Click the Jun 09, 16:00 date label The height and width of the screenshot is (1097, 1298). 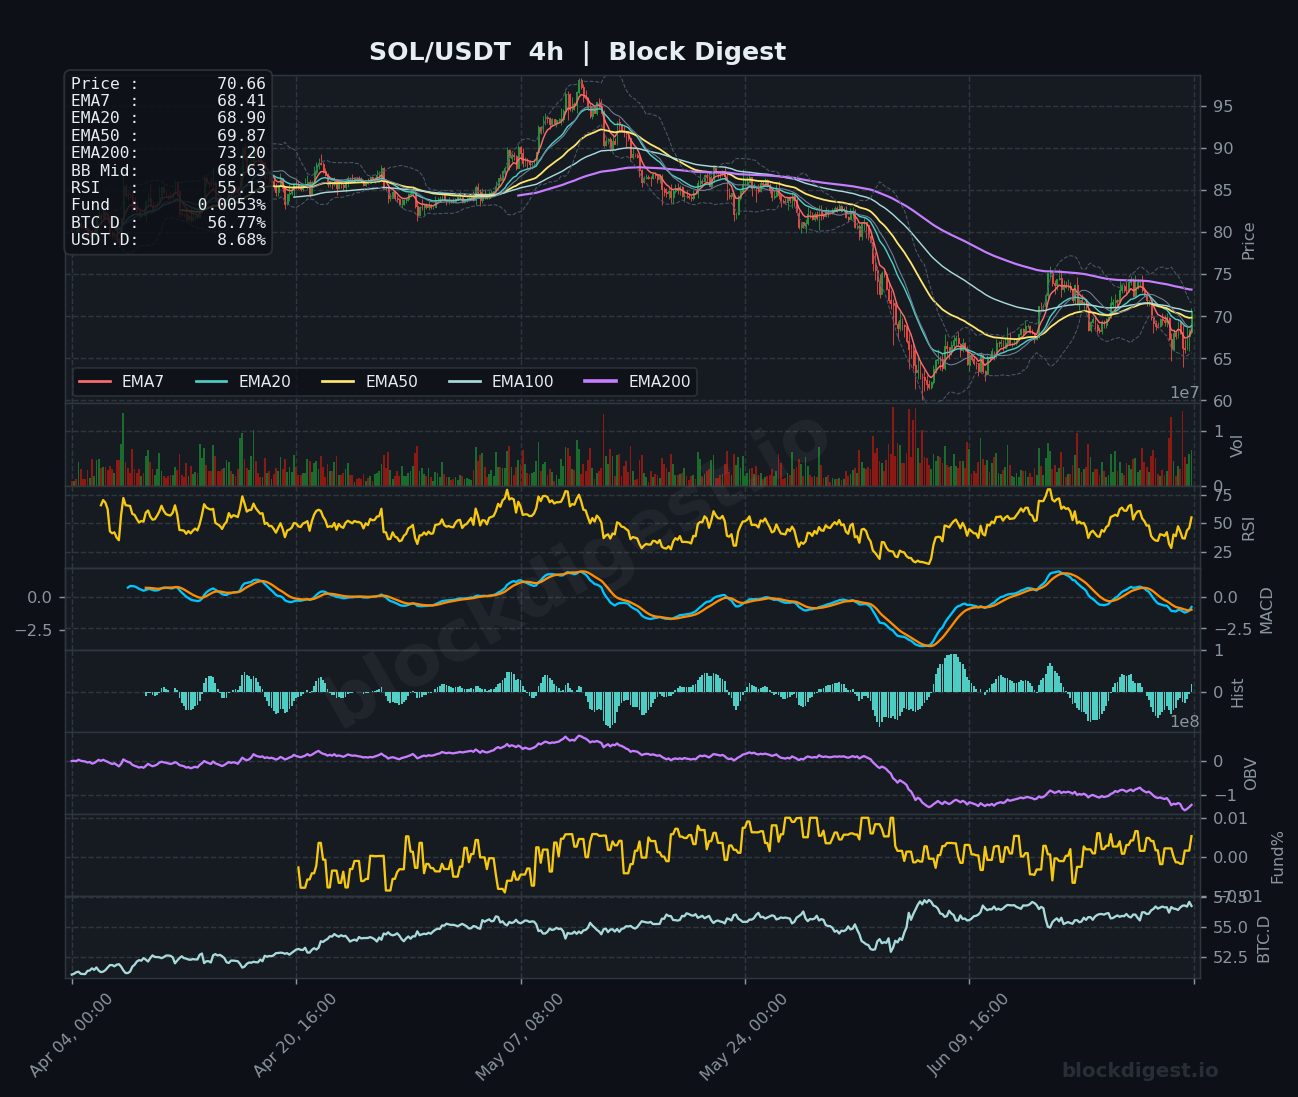pyautogui.click(x=967, y=1035)
